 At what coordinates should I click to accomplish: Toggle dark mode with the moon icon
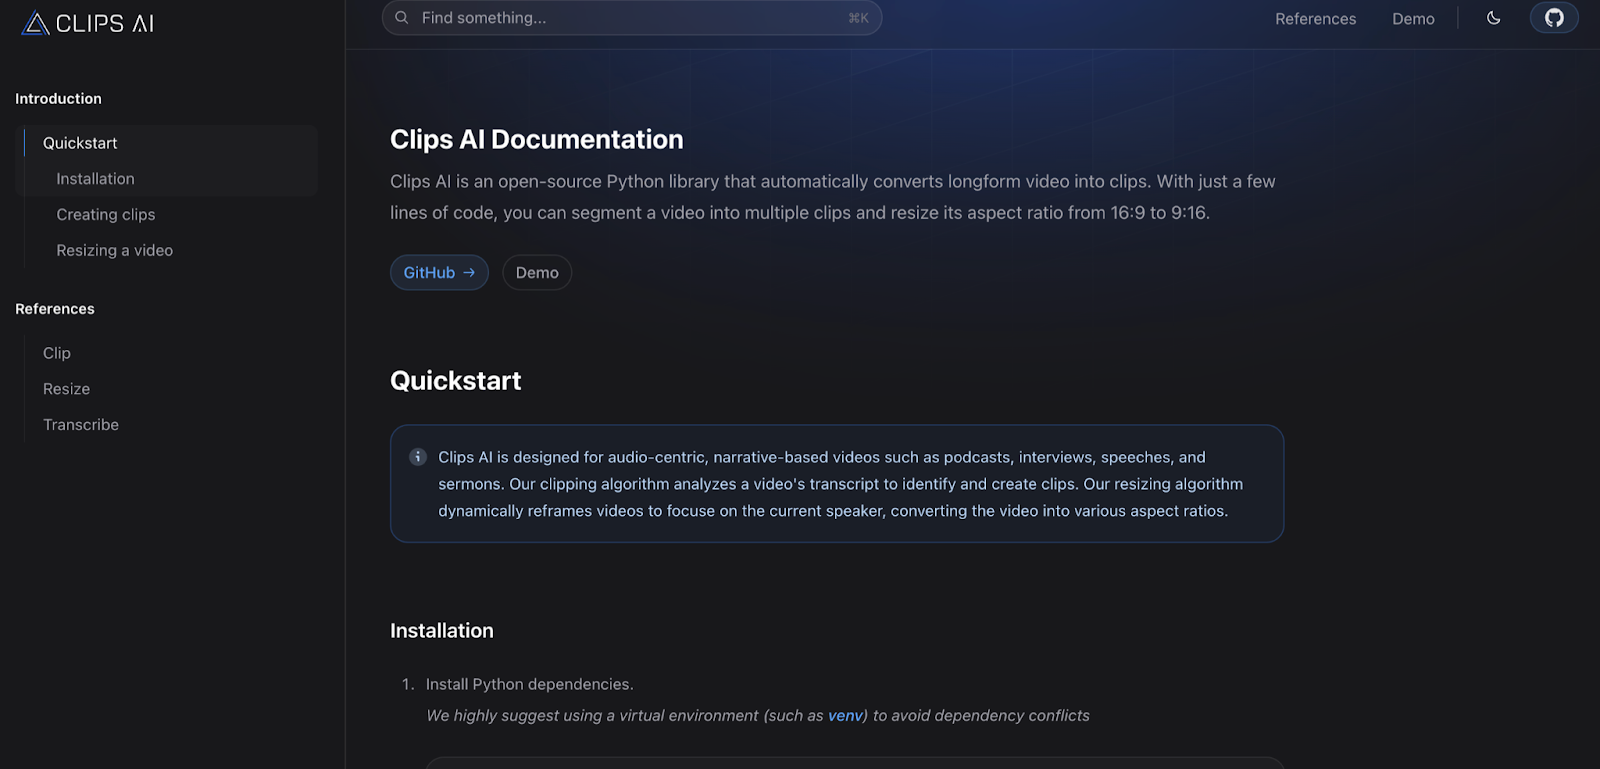click(x=1493, y=18)
